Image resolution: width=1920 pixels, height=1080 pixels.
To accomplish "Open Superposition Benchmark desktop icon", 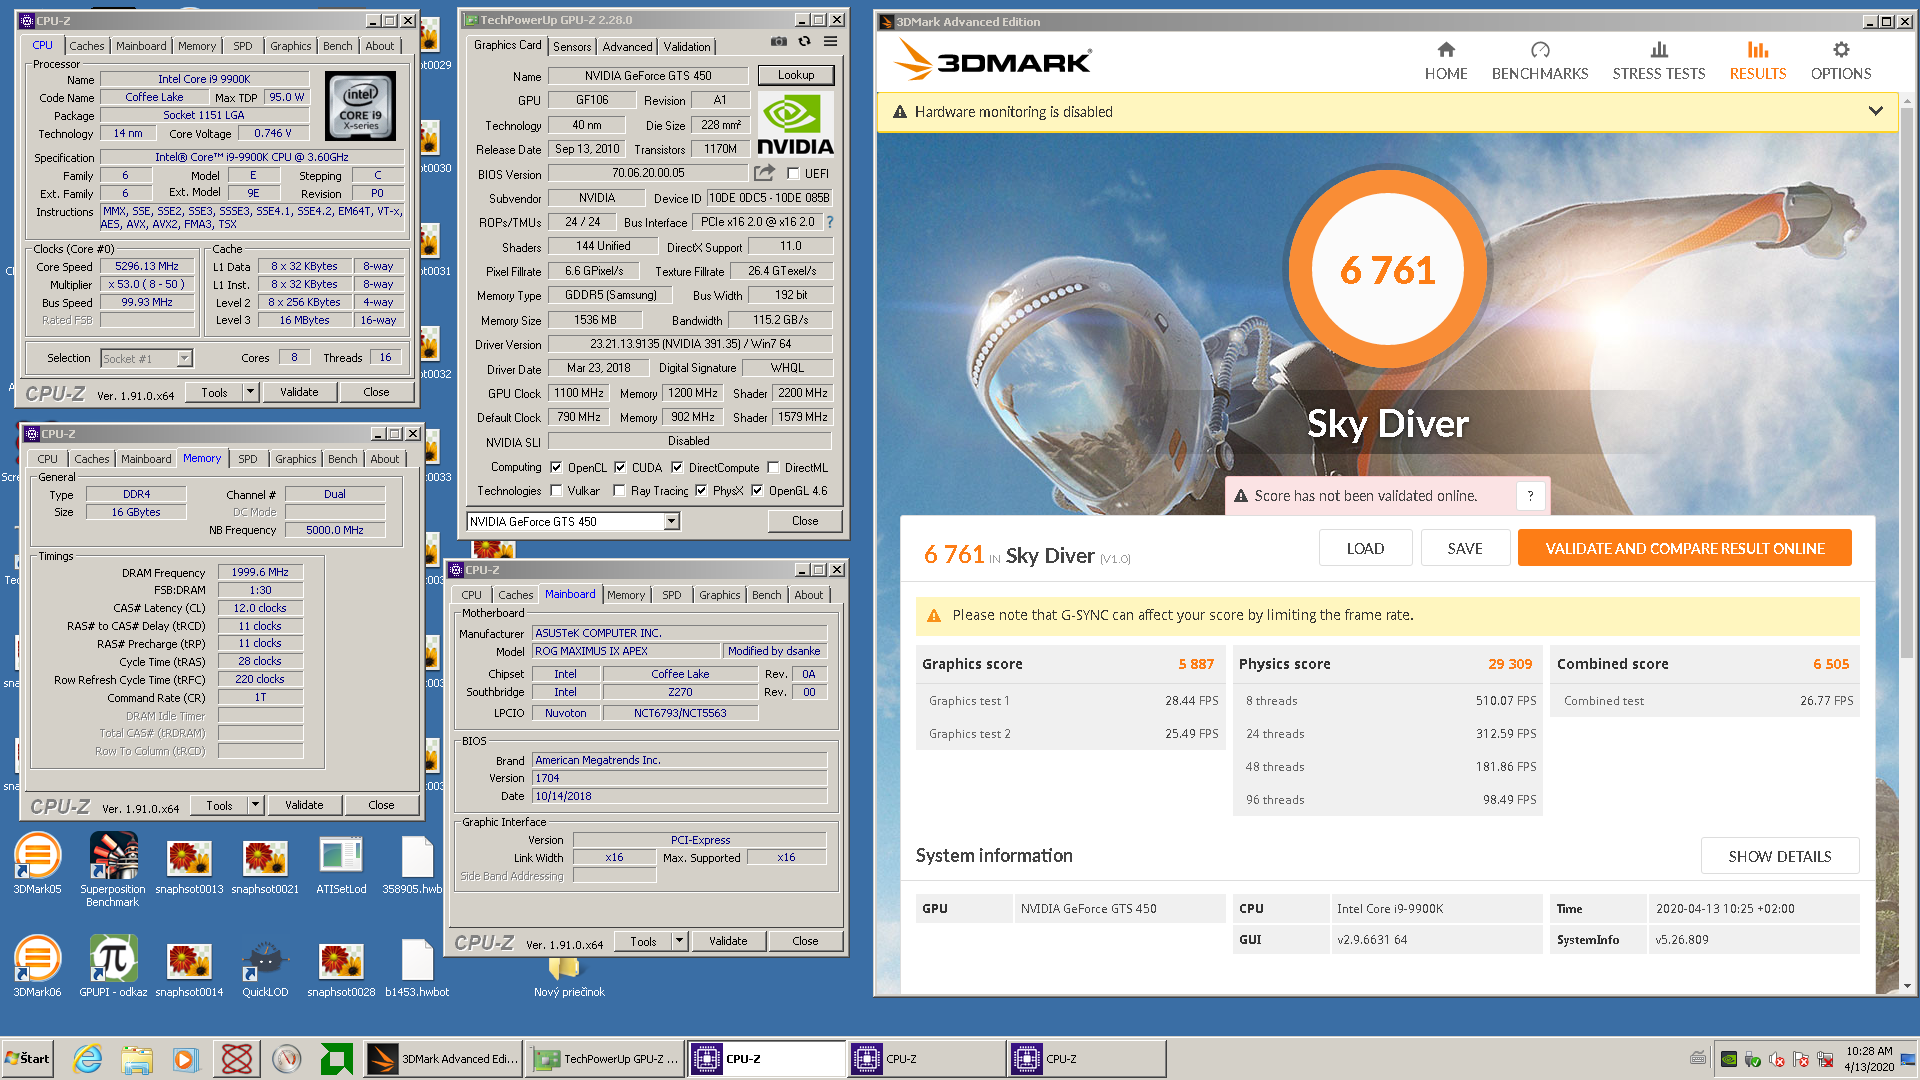I will point(113,870).
